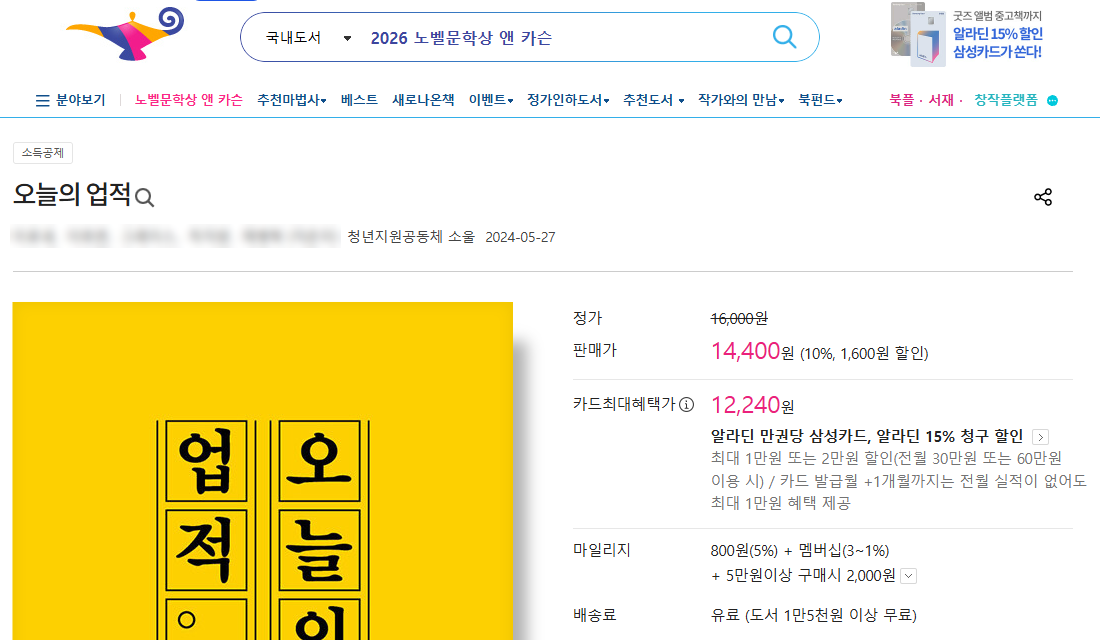
Task: Click the struck-through list price 16,000원
Action: 739,319
